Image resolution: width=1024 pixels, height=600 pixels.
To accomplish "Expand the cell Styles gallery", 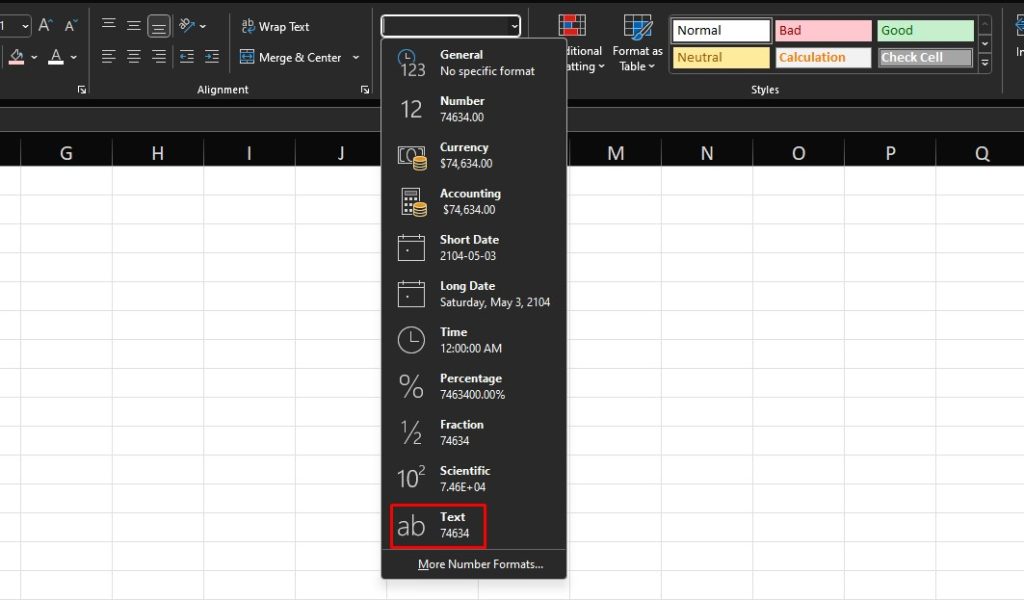I will 985,64.
